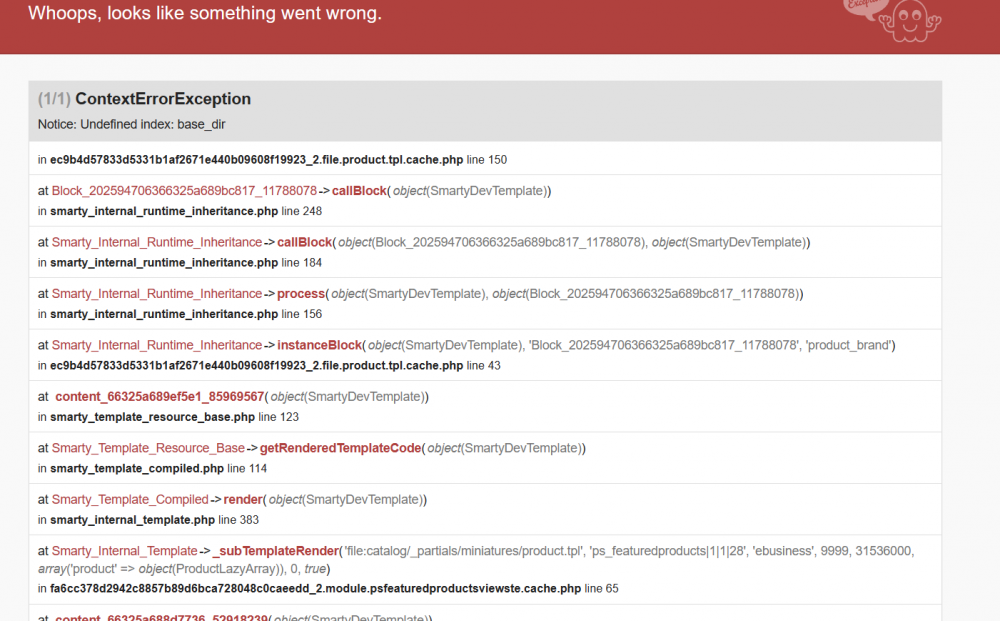Expand the smarty_internal_runtime_inheritance.php line 248 trace
The height and width of the screenshot is (621, 1000).
tap(185, 211)
